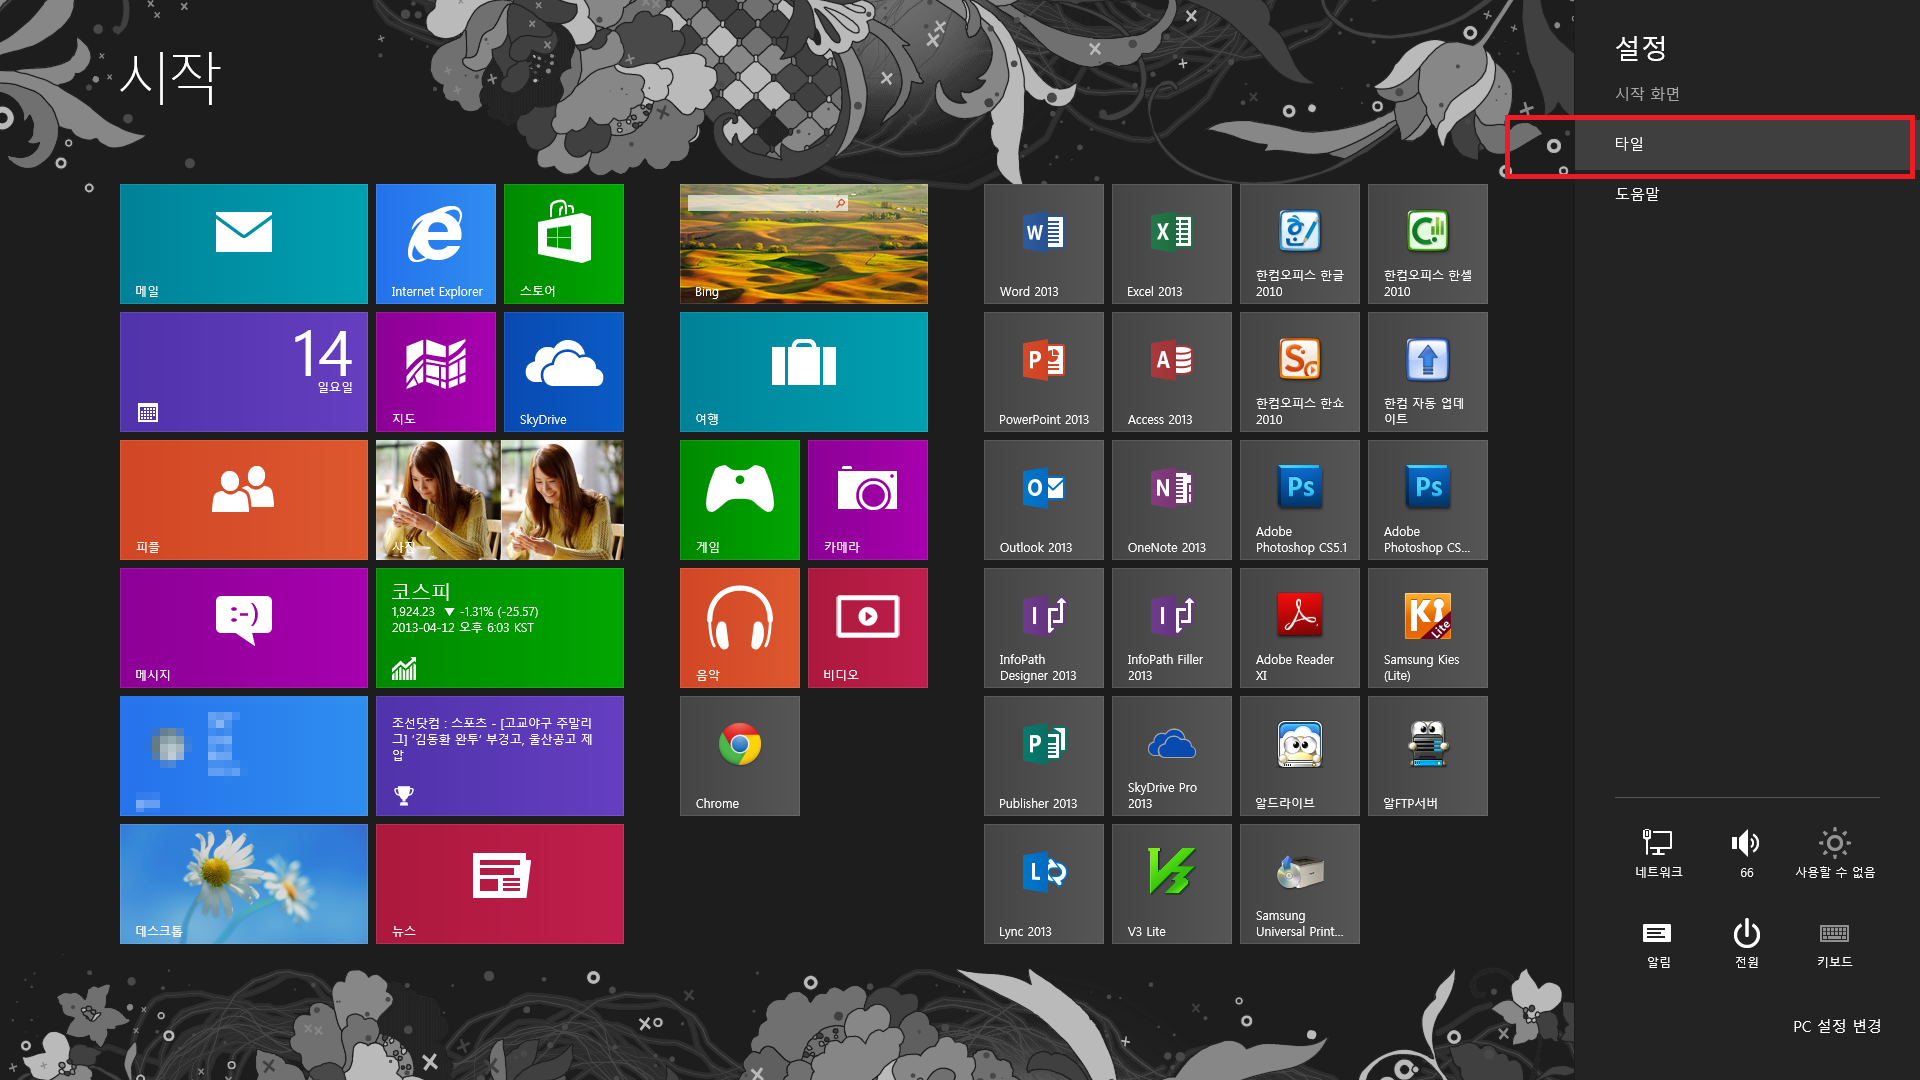
Task: Open the 네트워크 settings icon
Action: (1658, 853)
